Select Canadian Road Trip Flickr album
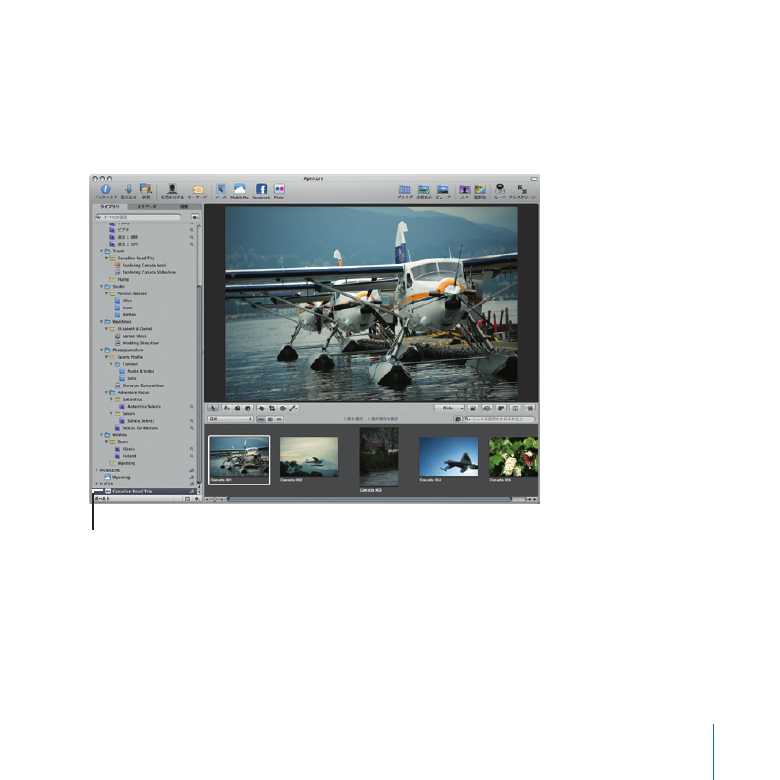The height and width of the screenshot is (780, 780). [x=145, y=491]
